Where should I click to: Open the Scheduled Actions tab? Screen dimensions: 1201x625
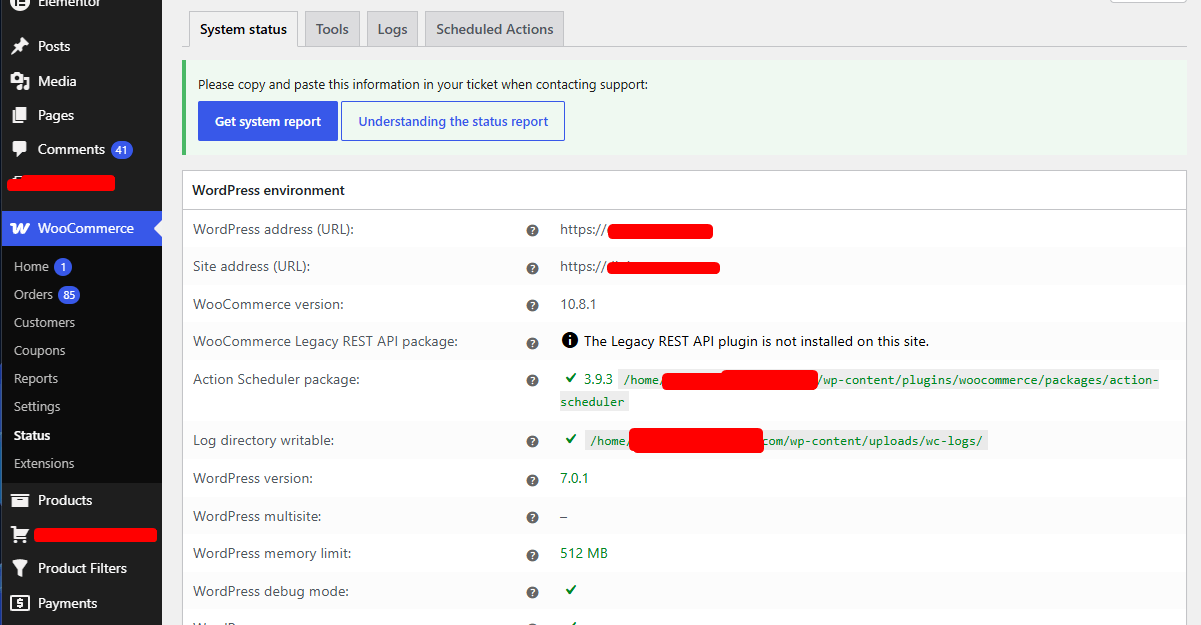click(x=495, y=29)
